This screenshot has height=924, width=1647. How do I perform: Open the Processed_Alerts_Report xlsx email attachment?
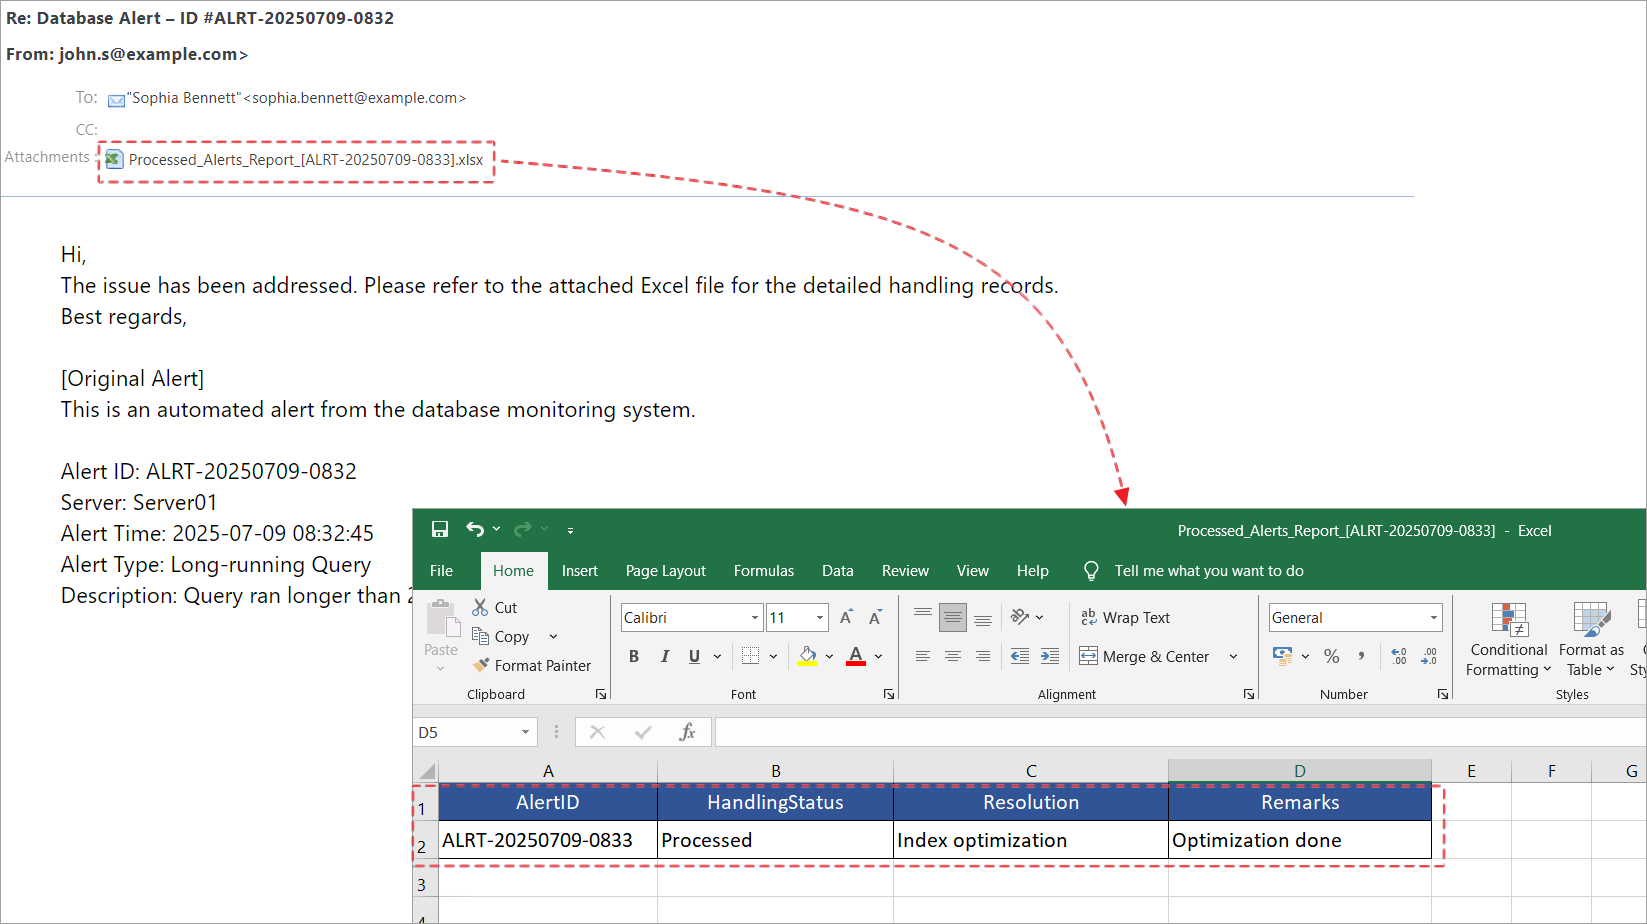pyautogui.click(x=296, y=160)
